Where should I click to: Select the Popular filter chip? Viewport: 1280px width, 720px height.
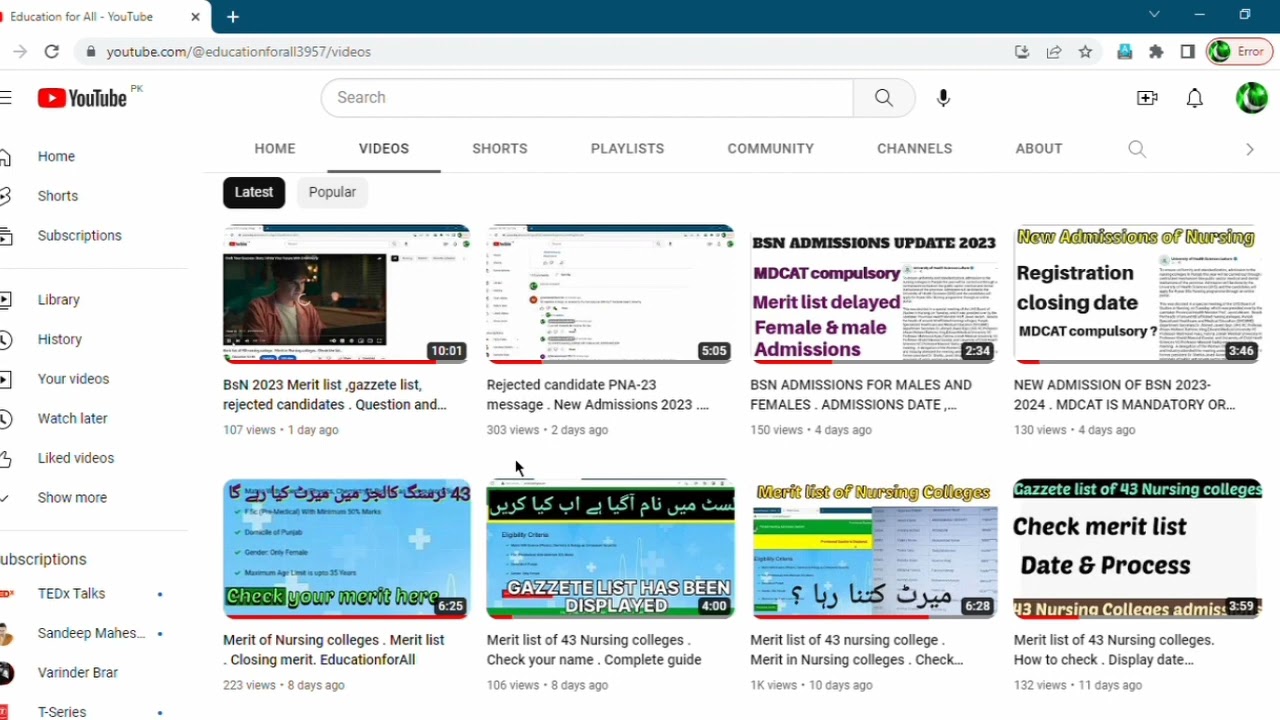(x=332, y=192)
